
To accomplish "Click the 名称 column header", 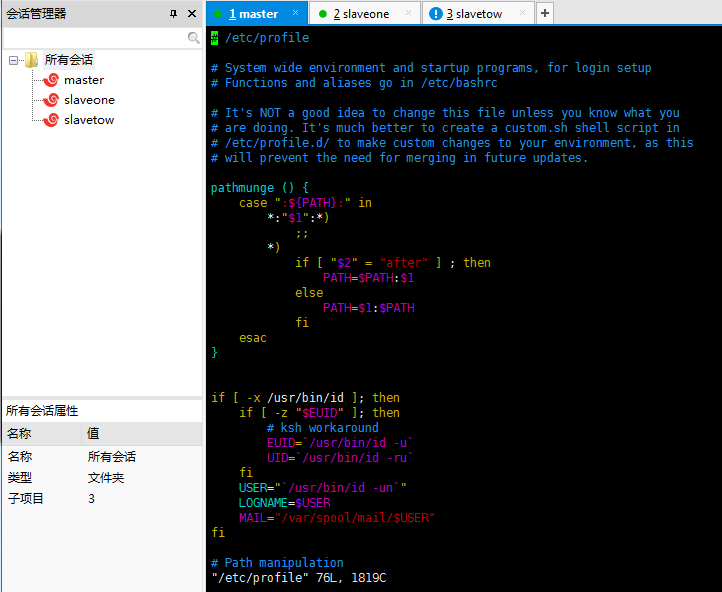I will [42, 434].
